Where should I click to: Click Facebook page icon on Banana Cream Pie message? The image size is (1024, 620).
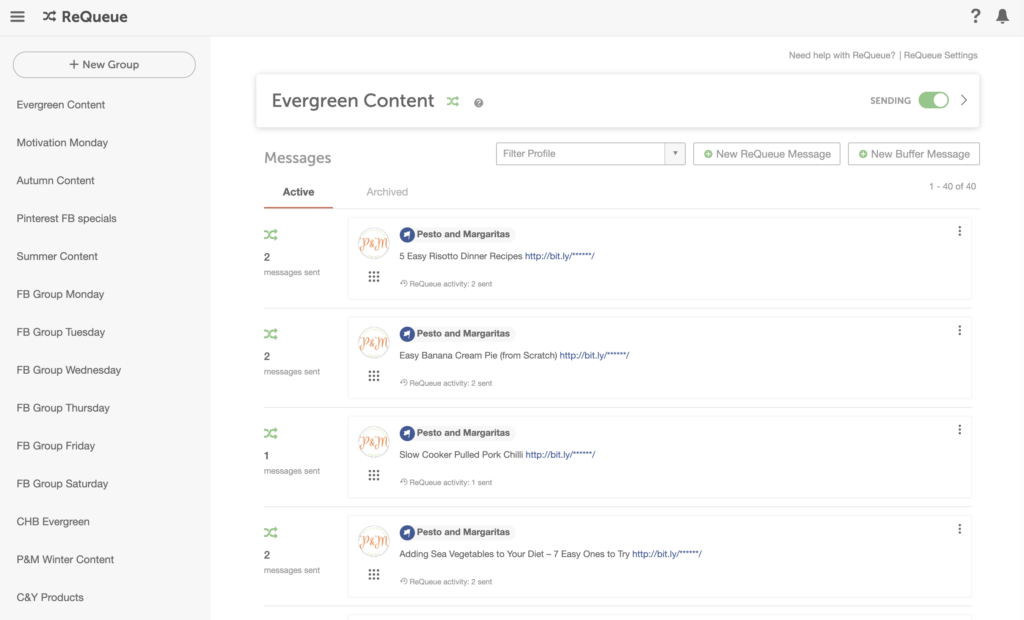407,334
